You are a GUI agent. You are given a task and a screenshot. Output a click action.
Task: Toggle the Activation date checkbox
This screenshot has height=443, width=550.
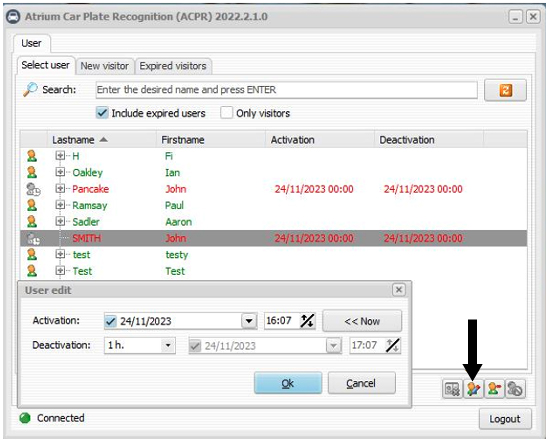[x=110, y=321]
